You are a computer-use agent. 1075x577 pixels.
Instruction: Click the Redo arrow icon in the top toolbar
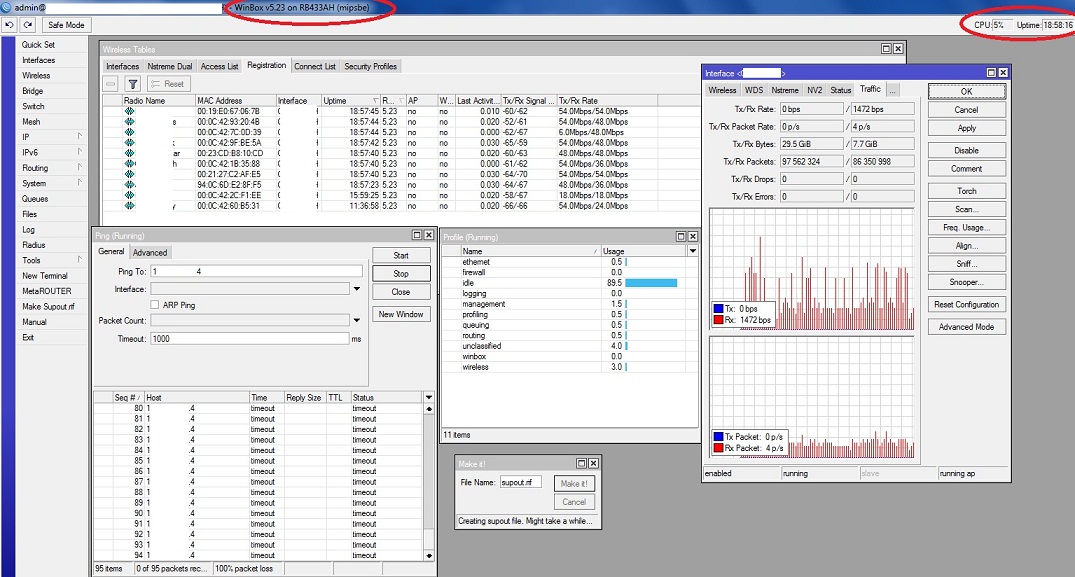point(28,25)
